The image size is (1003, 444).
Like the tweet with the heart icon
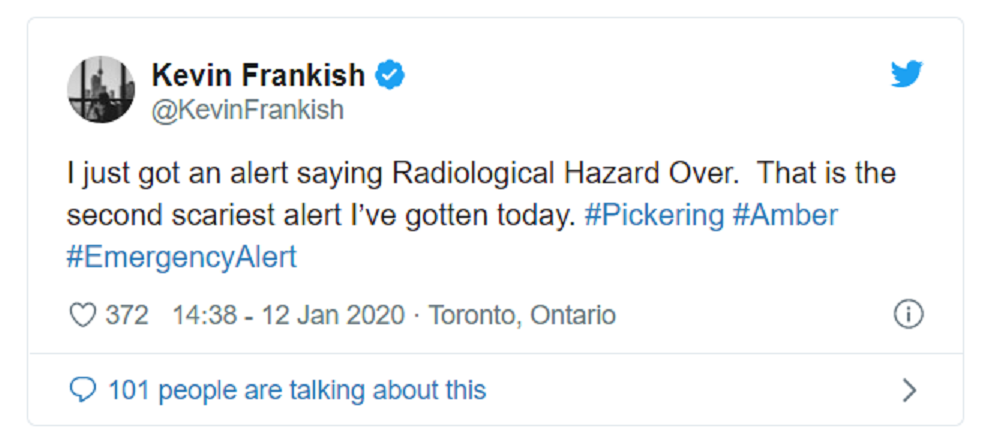82,316
